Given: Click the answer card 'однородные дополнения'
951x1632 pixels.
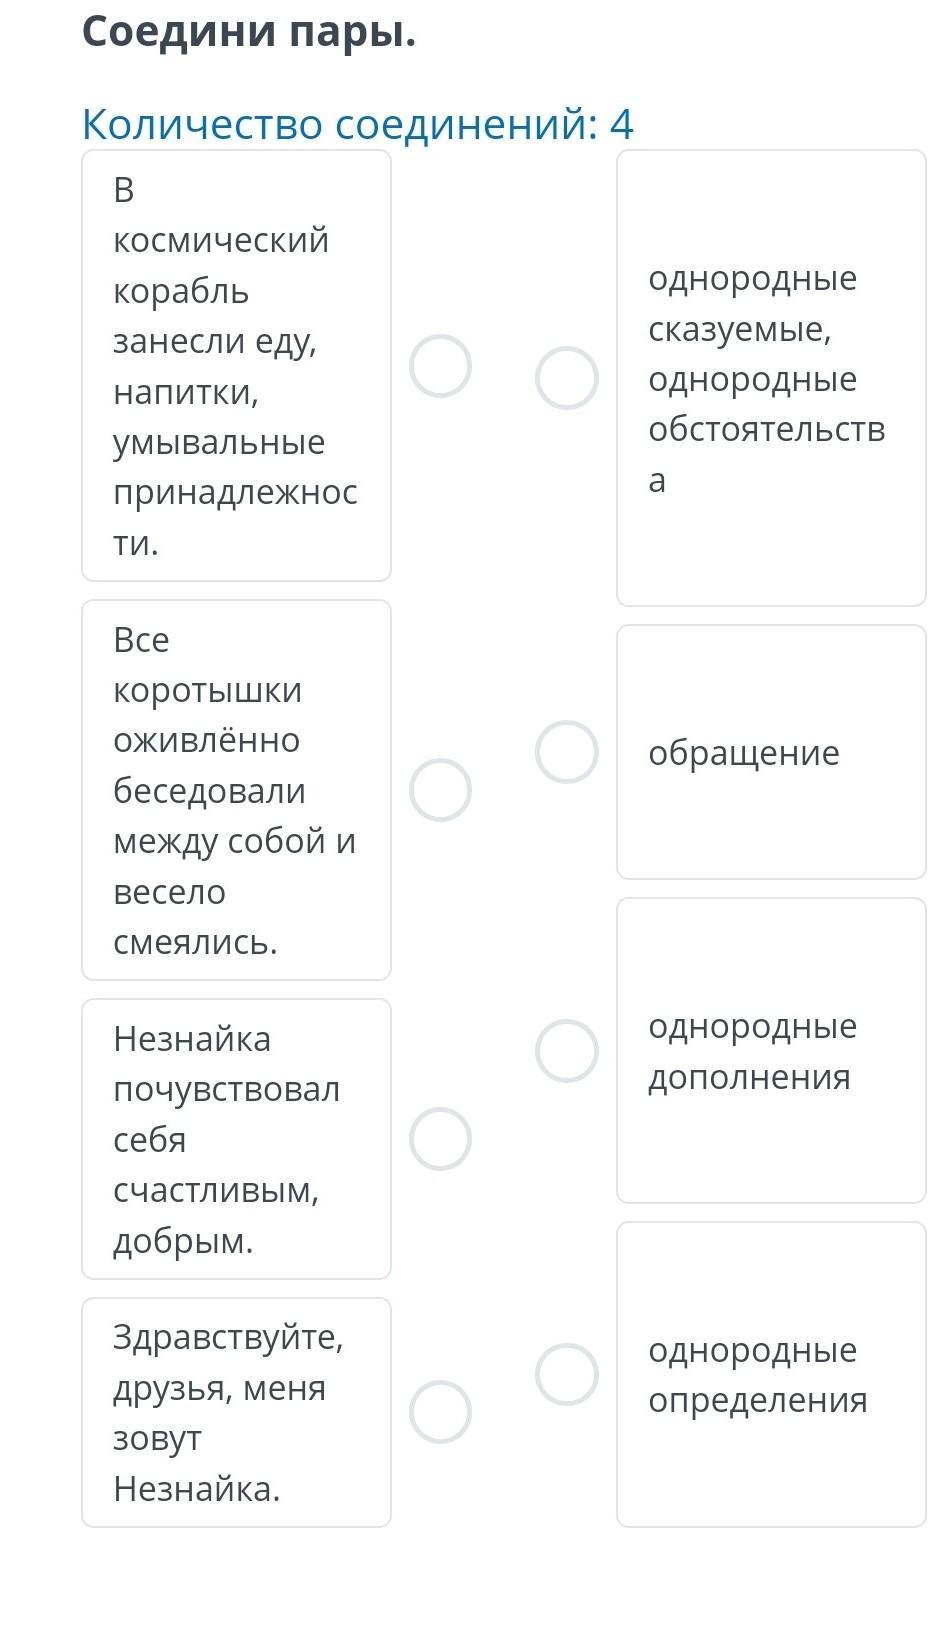Looking at the screenshot, I should click(771, 1051).
